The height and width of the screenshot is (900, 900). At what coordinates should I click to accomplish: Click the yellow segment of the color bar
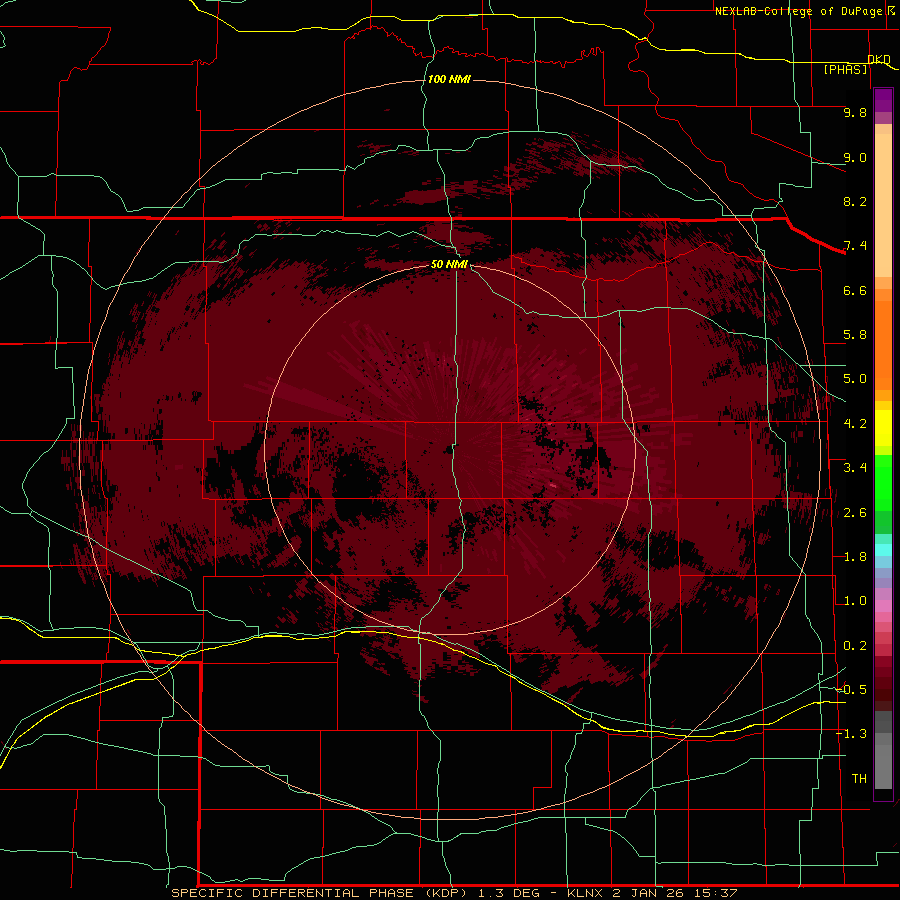tap(883, 427)
